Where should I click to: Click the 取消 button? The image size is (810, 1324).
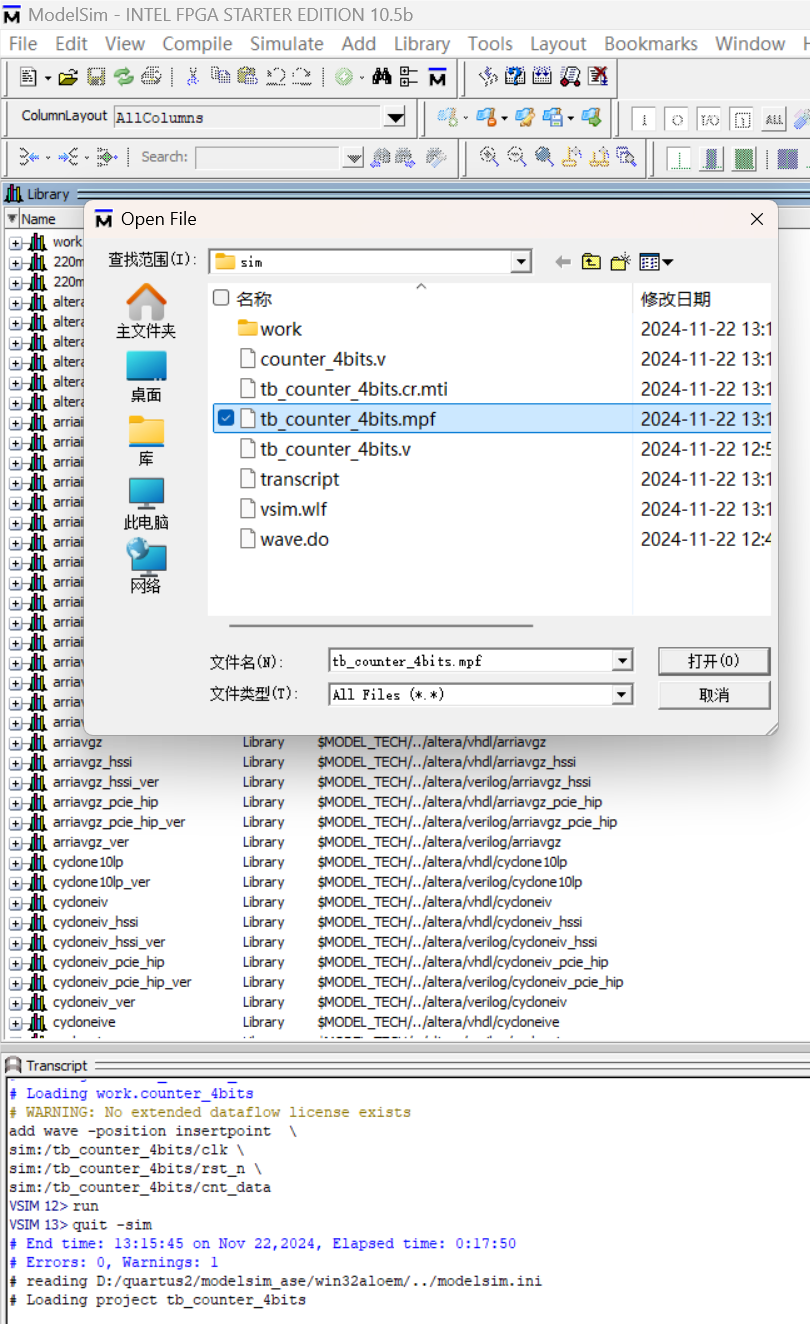[x=714, y=695]
